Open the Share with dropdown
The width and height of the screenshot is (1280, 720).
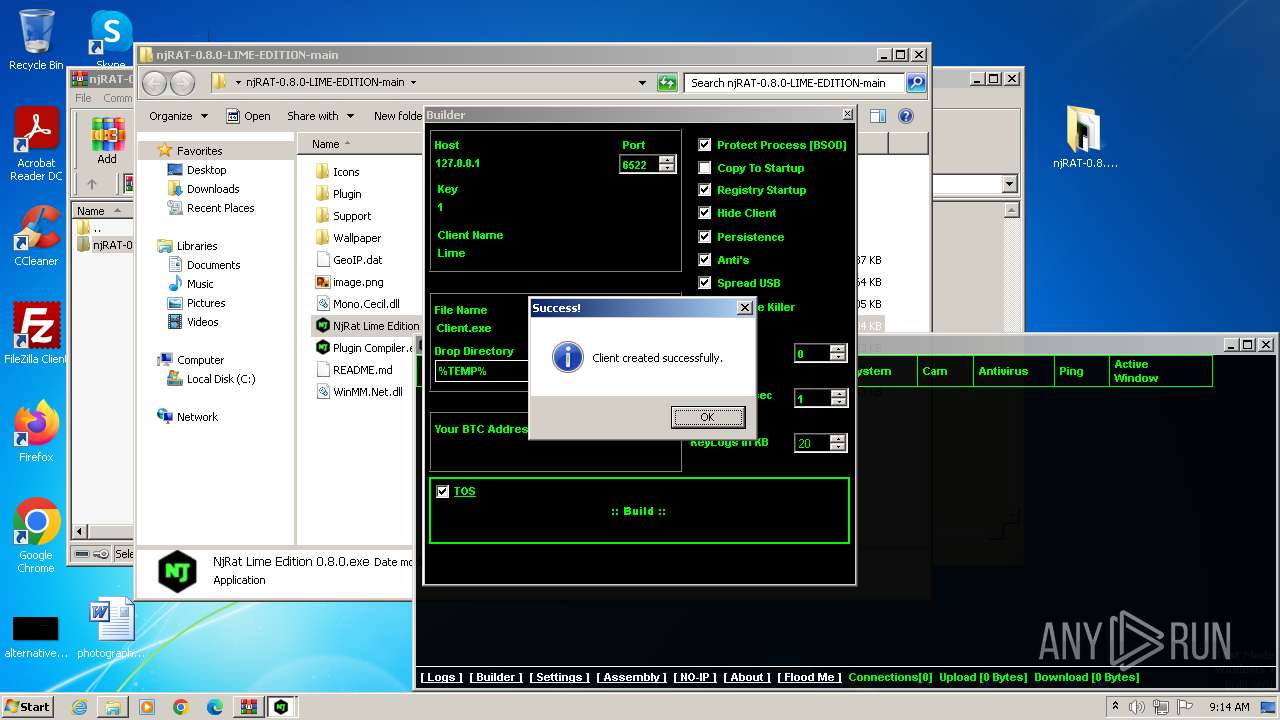[x=320, y=116]
